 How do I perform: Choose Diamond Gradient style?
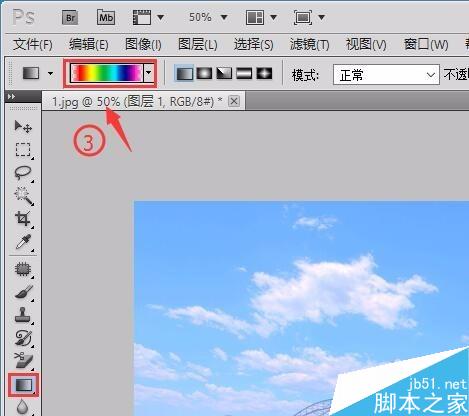264,73
